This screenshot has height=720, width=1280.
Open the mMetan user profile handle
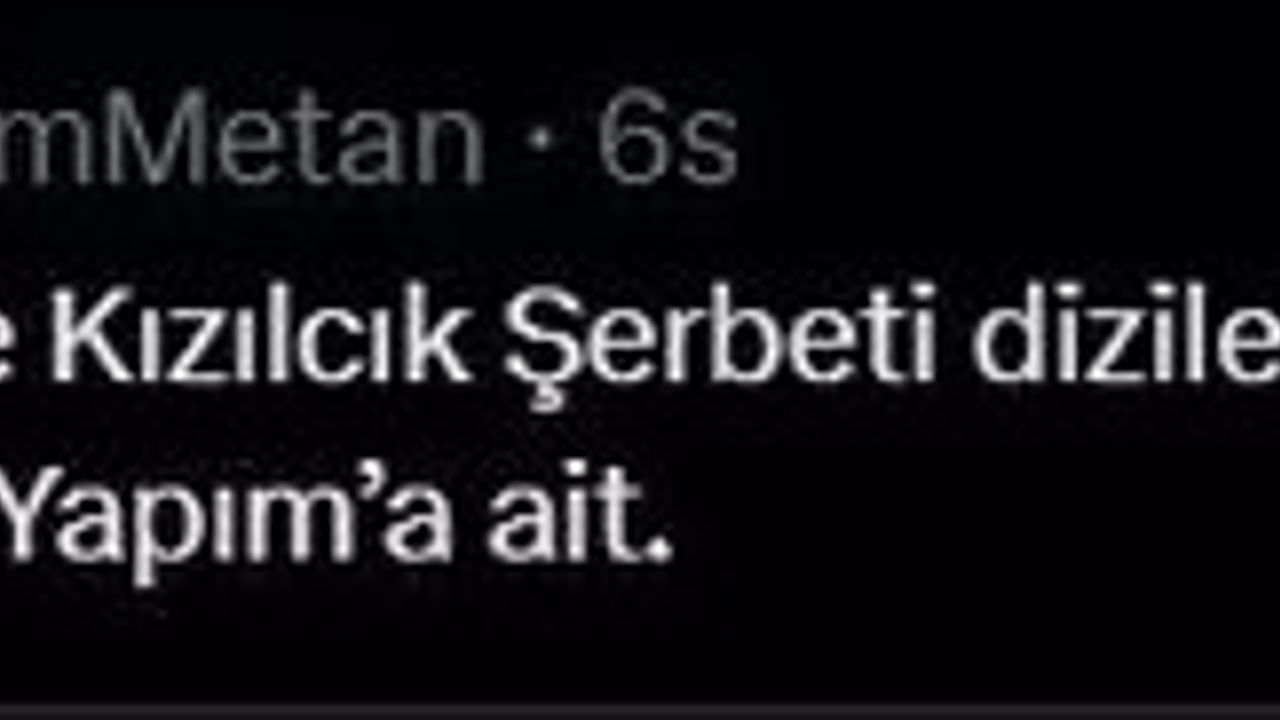point(242,141)
